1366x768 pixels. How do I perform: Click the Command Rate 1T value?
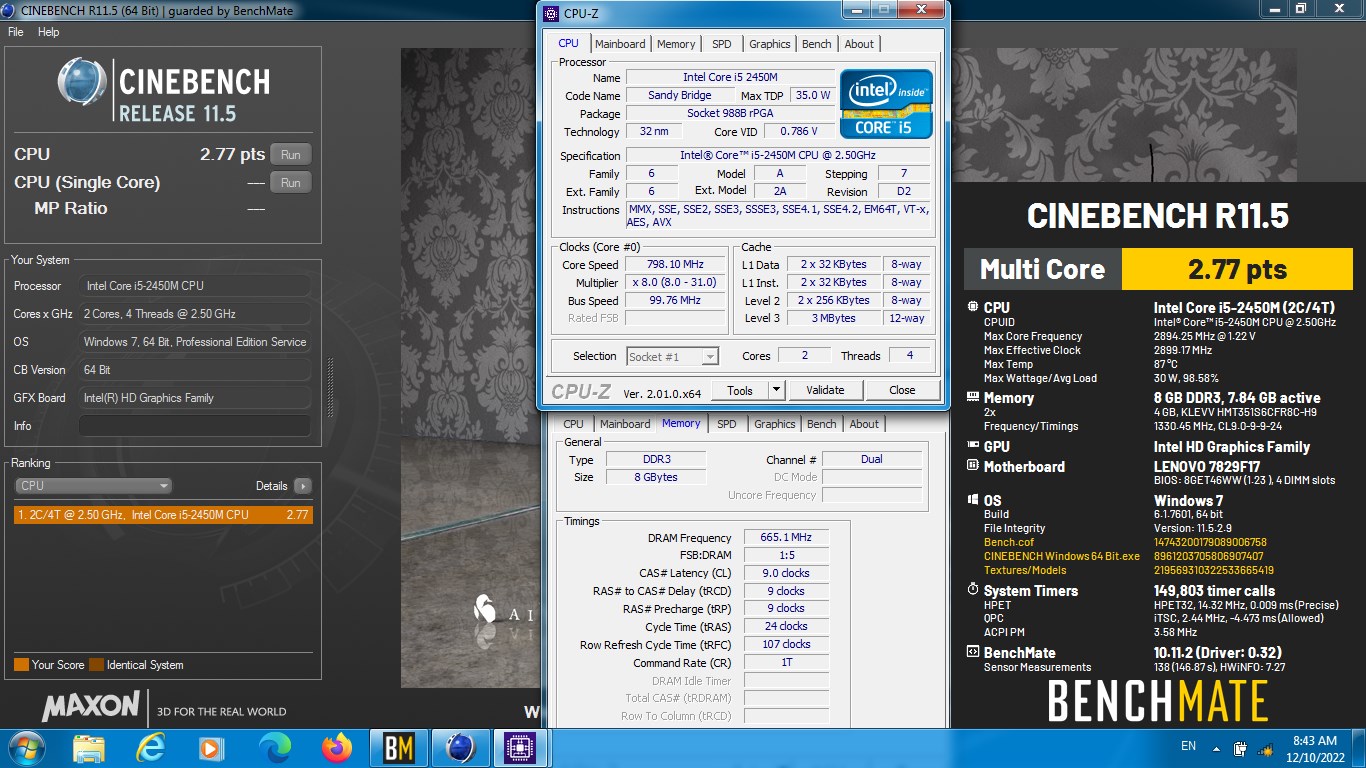(786, 662)
